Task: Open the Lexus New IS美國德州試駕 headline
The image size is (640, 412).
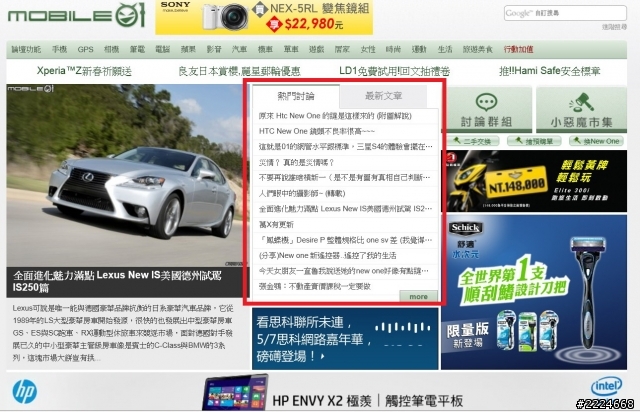Action: pyautogui.click(x=117, y=281)
